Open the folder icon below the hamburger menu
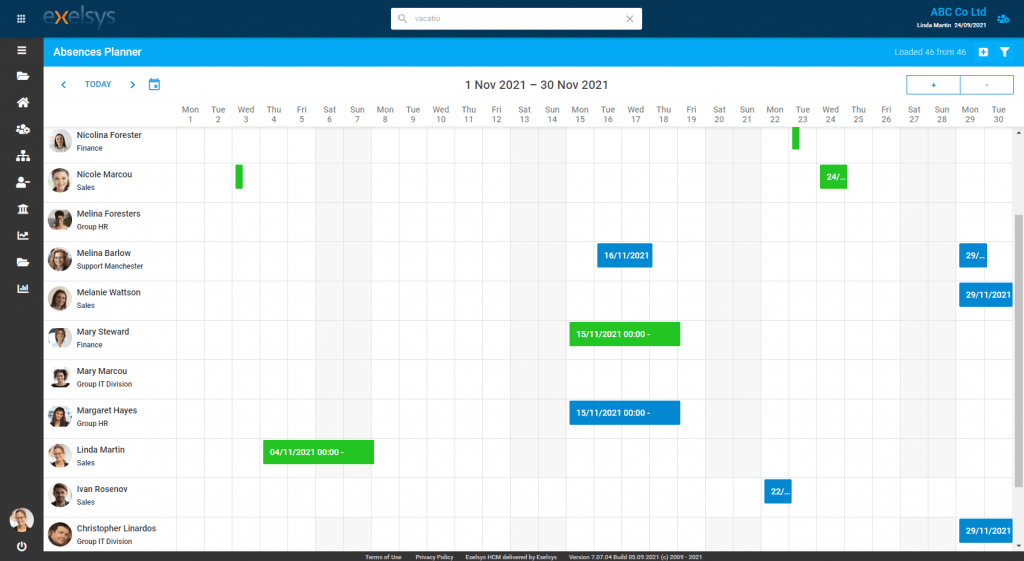This screenshot has height=561, width=1024. pos(23,76)
